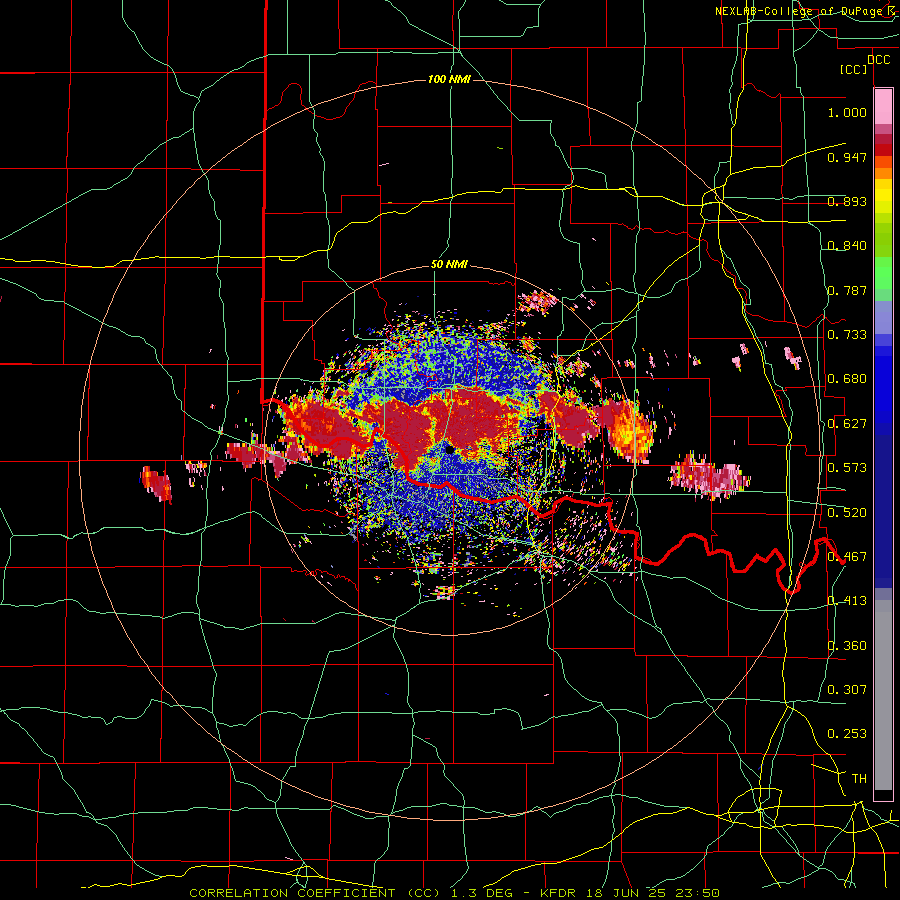Viewport: 900px width, 900px height.
Task: Click the 50 NMI range ring label
Action: coord(449,265)
